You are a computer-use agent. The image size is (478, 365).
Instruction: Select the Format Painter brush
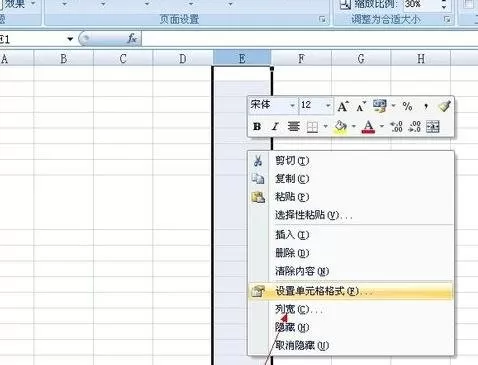pyautogui.click(x=444, y=106)
